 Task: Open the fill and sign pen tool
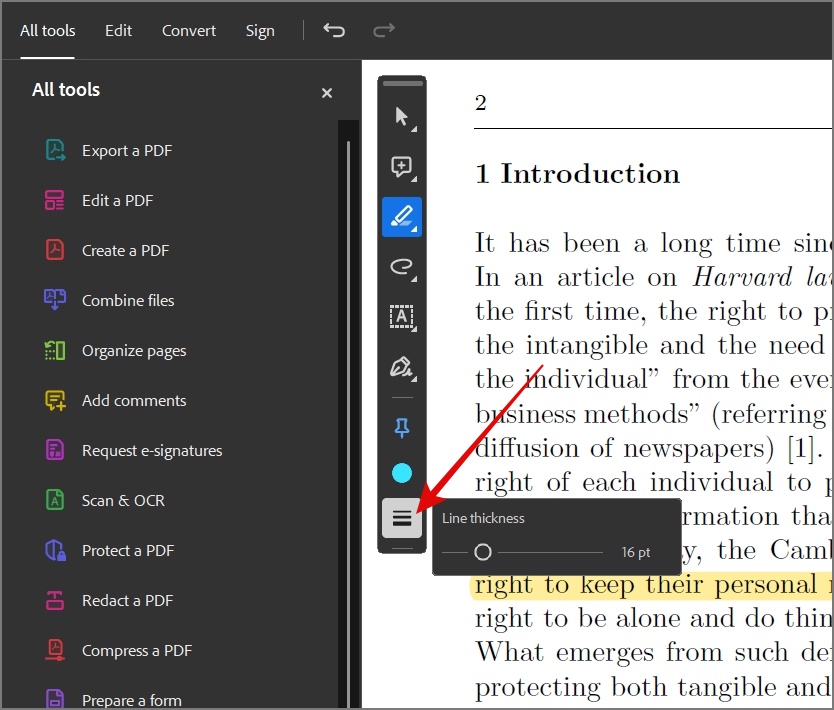pyautogui.click(x=402, y=367)
